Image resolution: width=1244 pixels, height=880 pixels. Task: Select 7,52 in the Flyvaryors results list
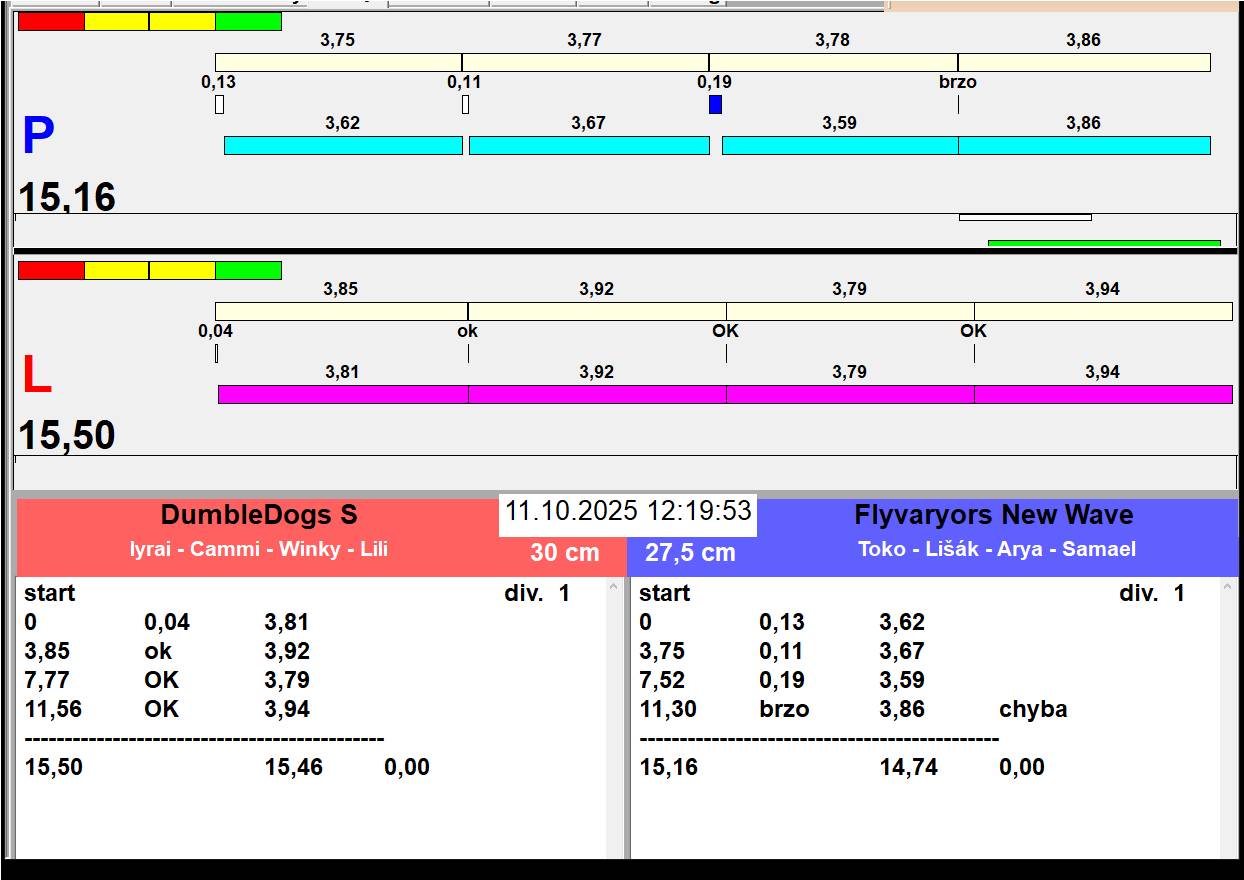[x=662, y=680]
